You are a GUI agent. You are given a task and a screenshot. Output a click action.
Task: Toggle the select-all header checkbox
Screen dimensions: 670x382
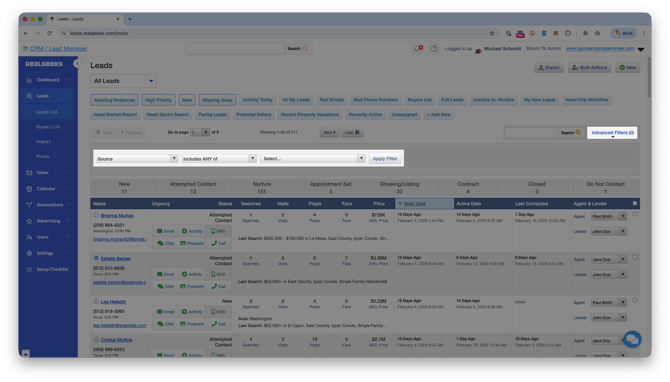635,203
